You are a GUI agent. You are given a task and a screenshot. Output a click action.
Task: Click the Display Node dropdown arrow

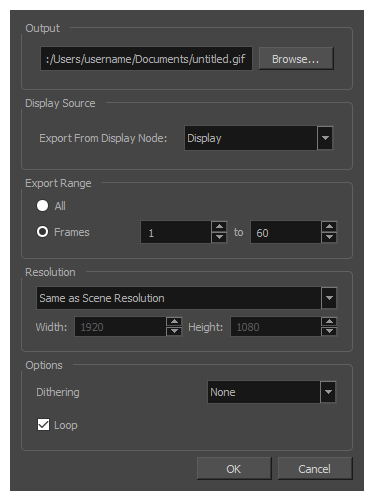click(325, 138)
